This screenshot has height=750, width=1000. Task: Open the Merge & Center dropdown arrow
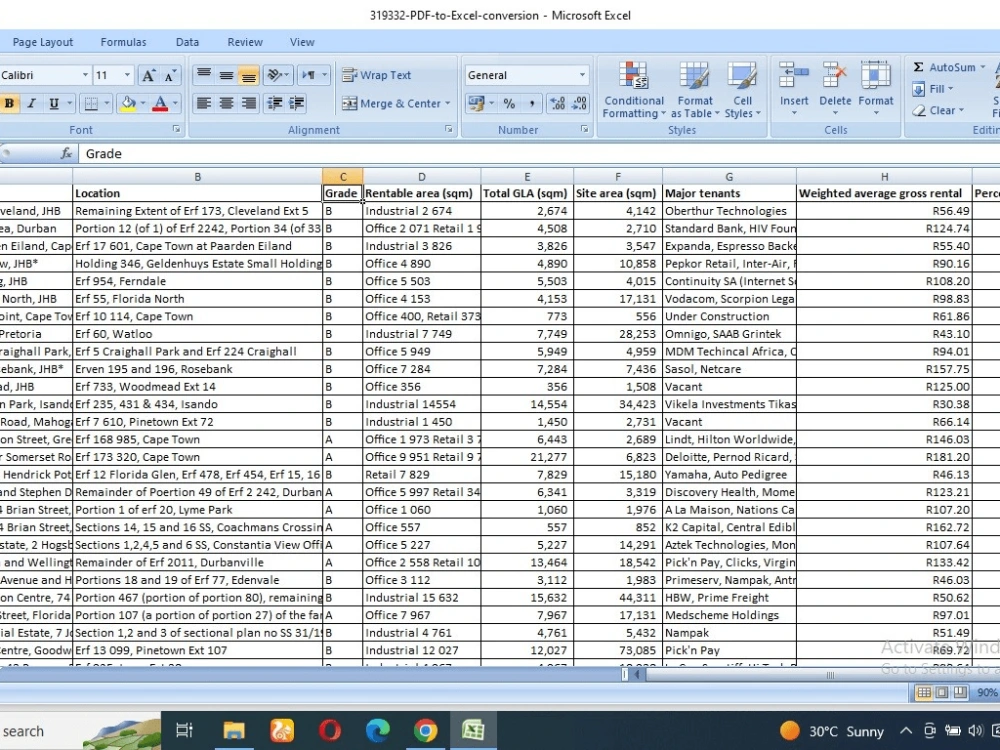tap(447, 103)
